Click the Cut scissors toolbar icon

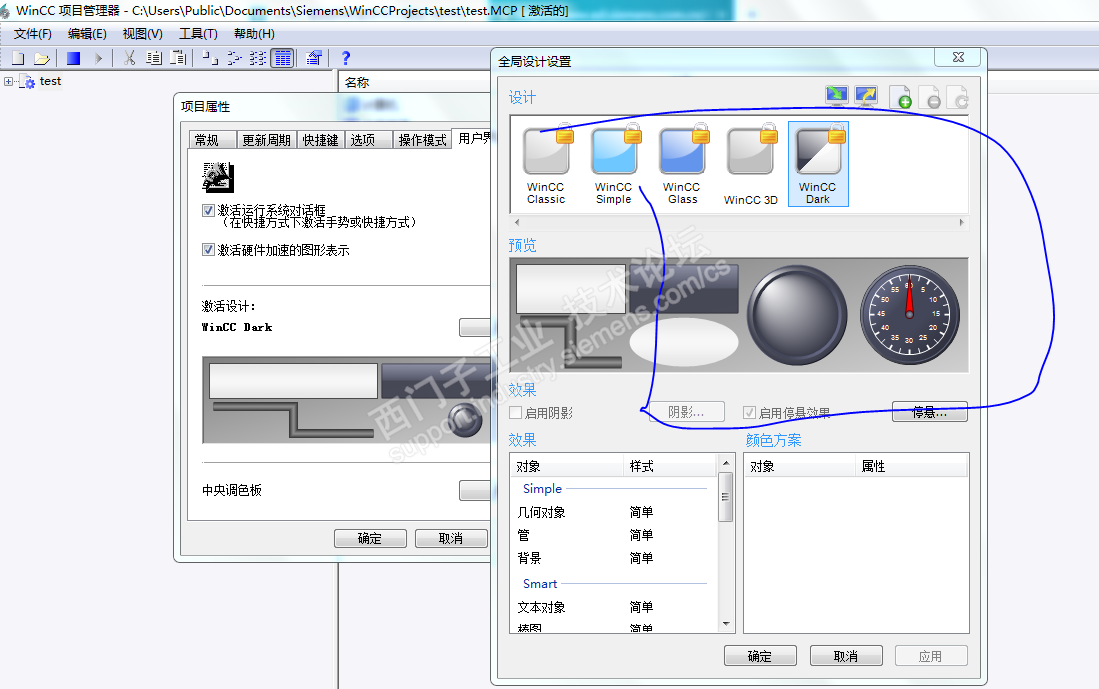pyautogui.click(x=130, y=58)
